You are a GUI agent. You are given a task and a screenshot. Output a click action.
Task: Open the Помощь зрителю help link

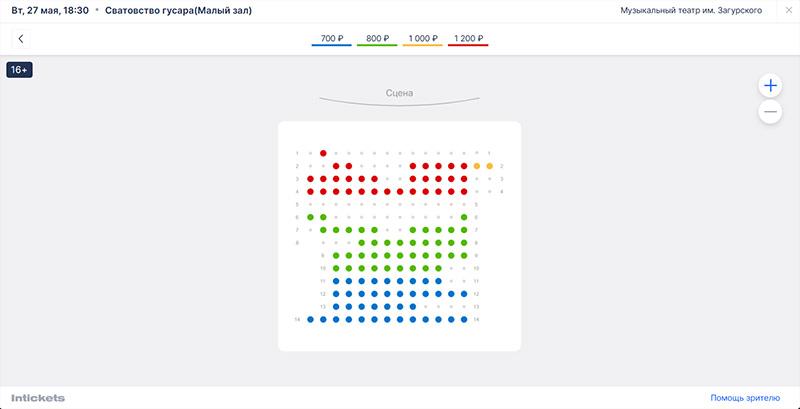click(747, 398)
